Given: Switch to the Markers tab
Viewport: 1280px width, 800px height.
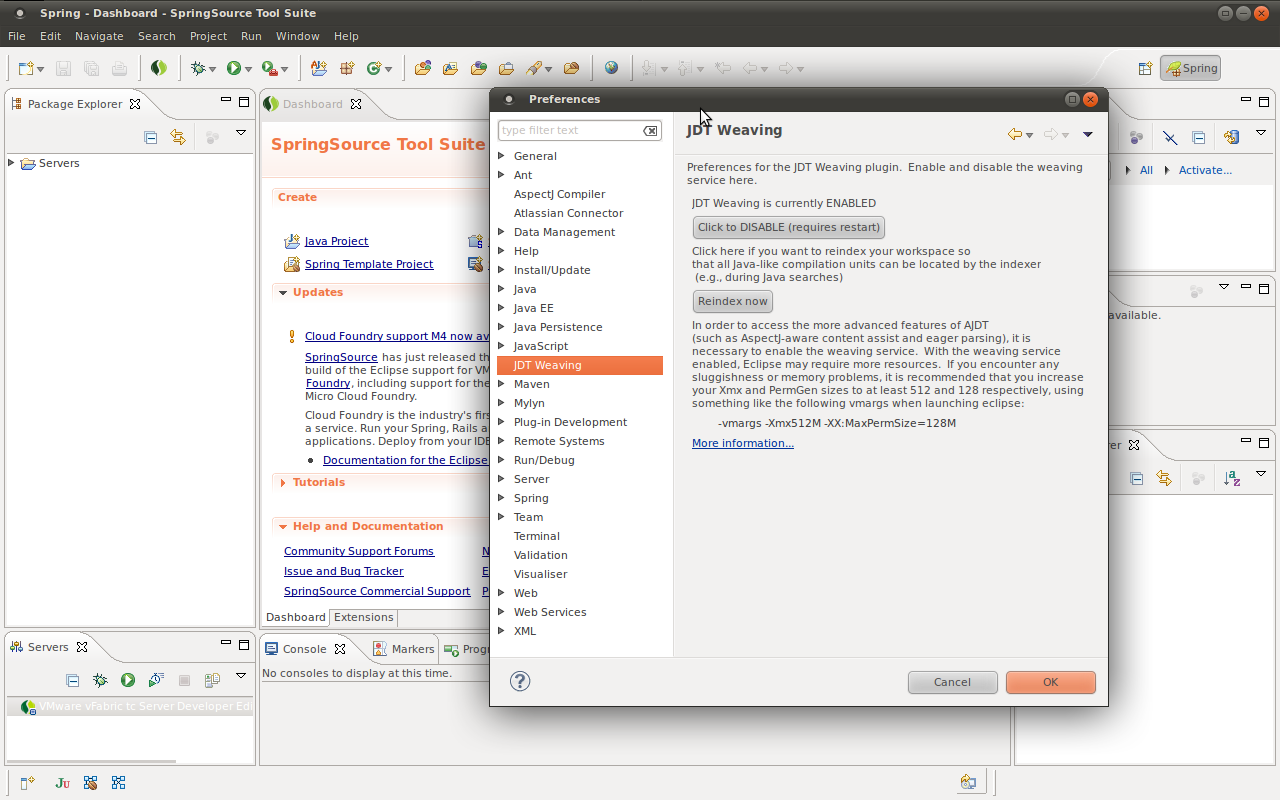Looking at the screenshot, I should 404,649.
